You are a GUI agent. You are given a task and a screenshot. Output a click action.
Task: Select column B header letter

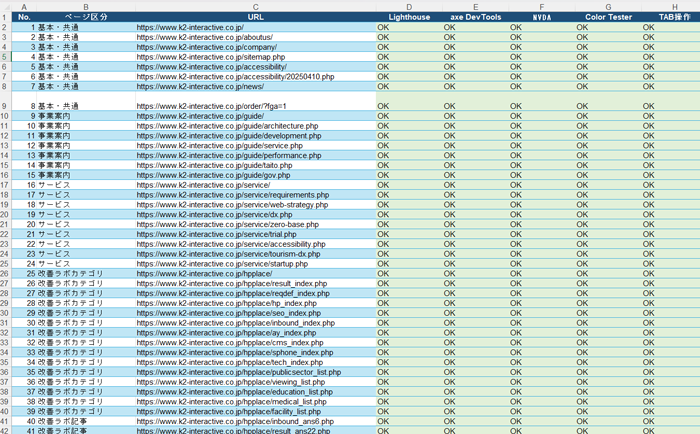[x=86, y=7]
